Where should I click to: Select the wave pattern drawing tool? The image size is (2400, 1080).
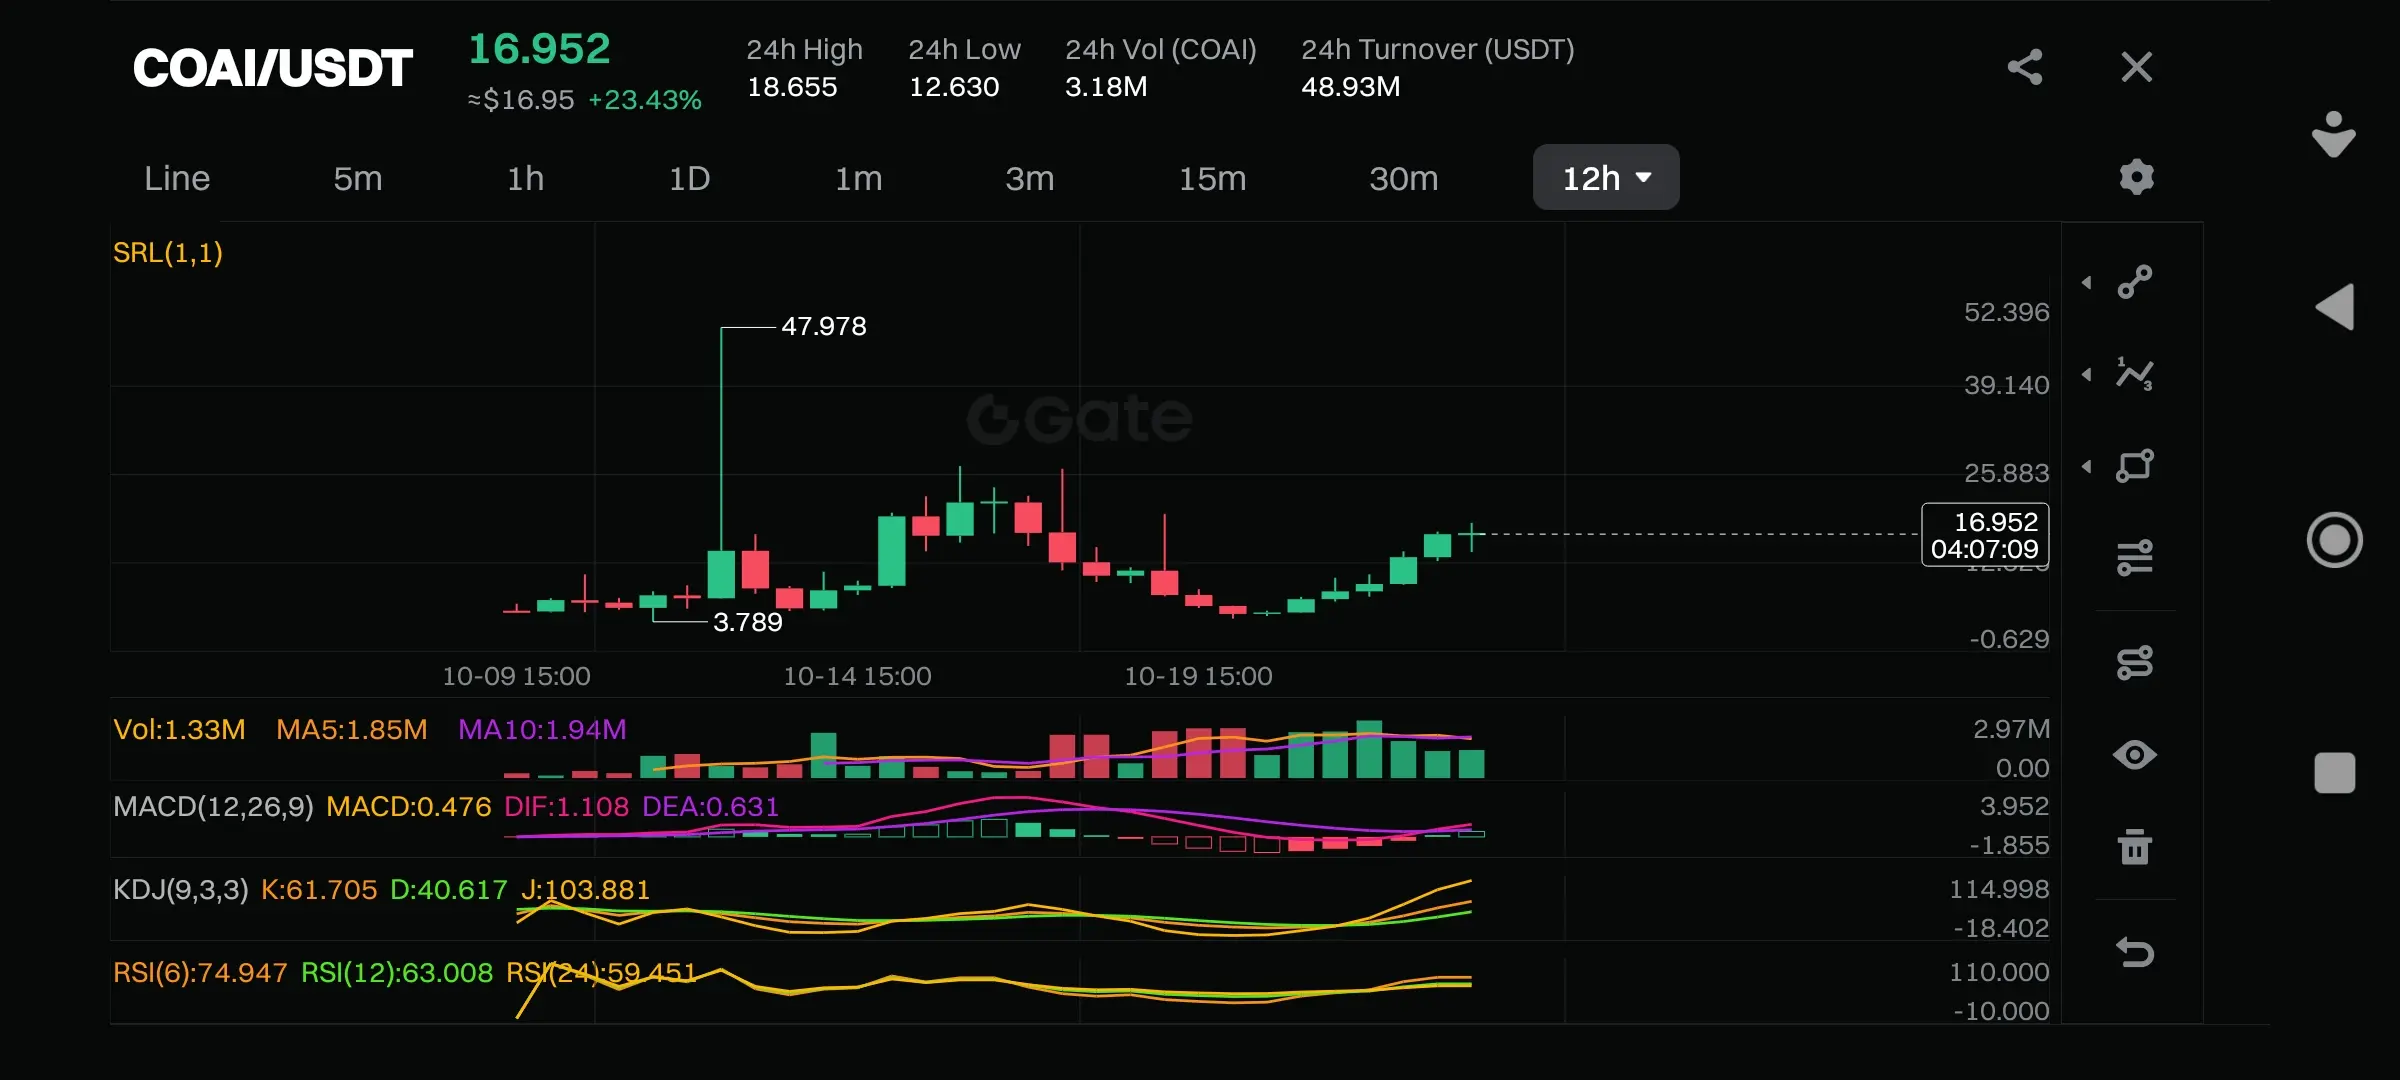[2135, 374]
